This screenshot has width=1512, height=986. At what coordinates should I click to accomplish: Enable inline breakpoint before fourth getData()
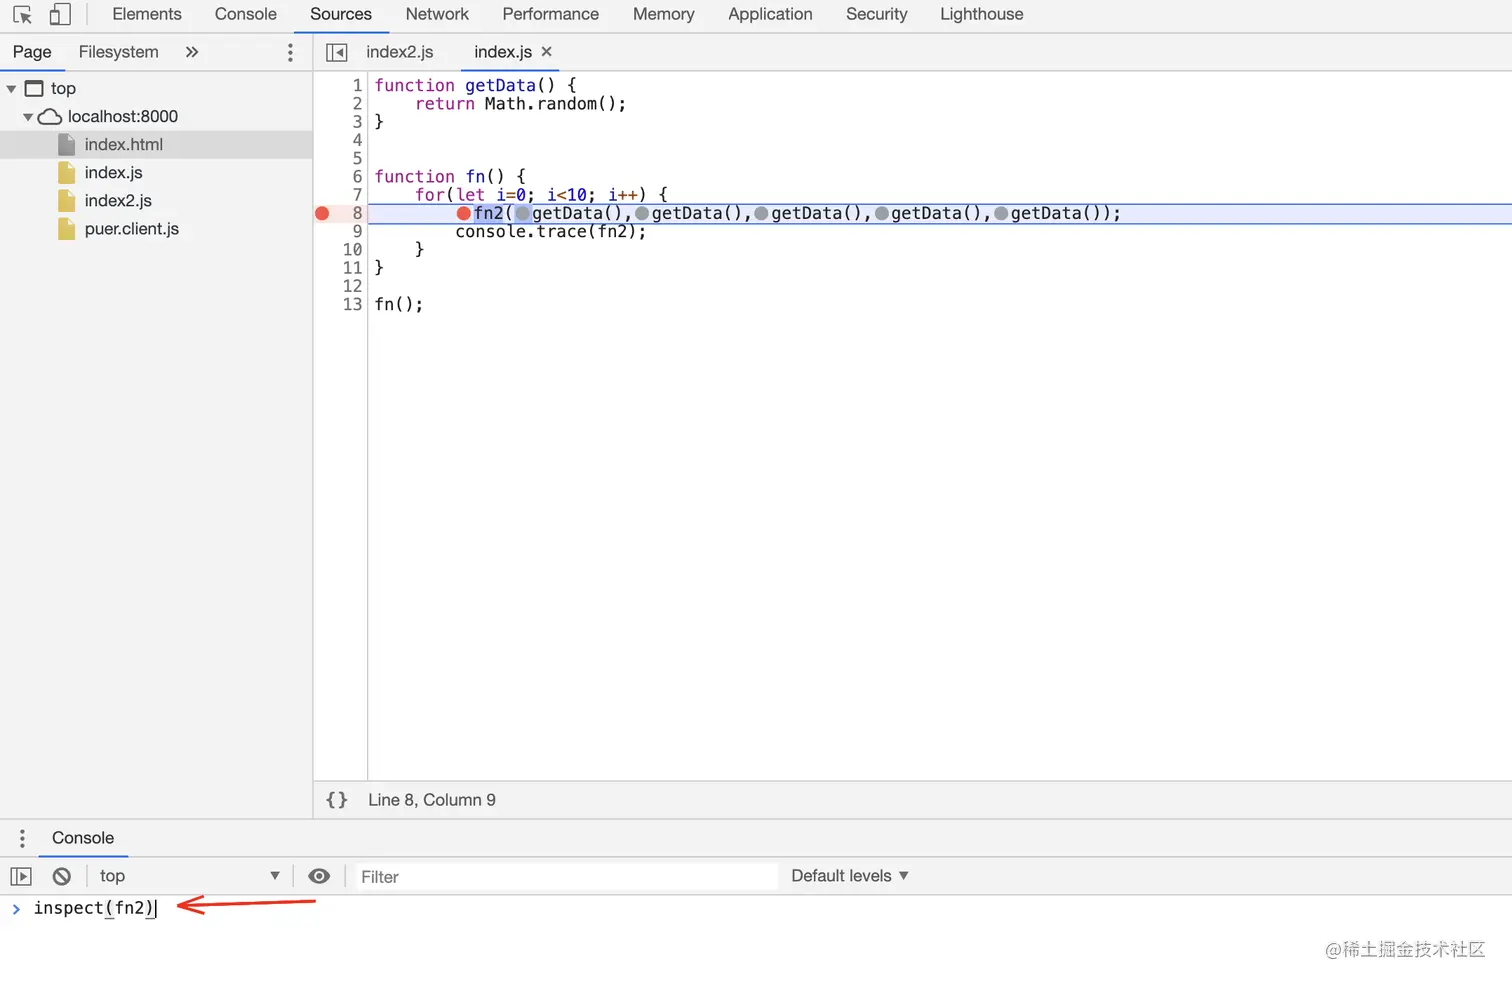coord(882,213)
